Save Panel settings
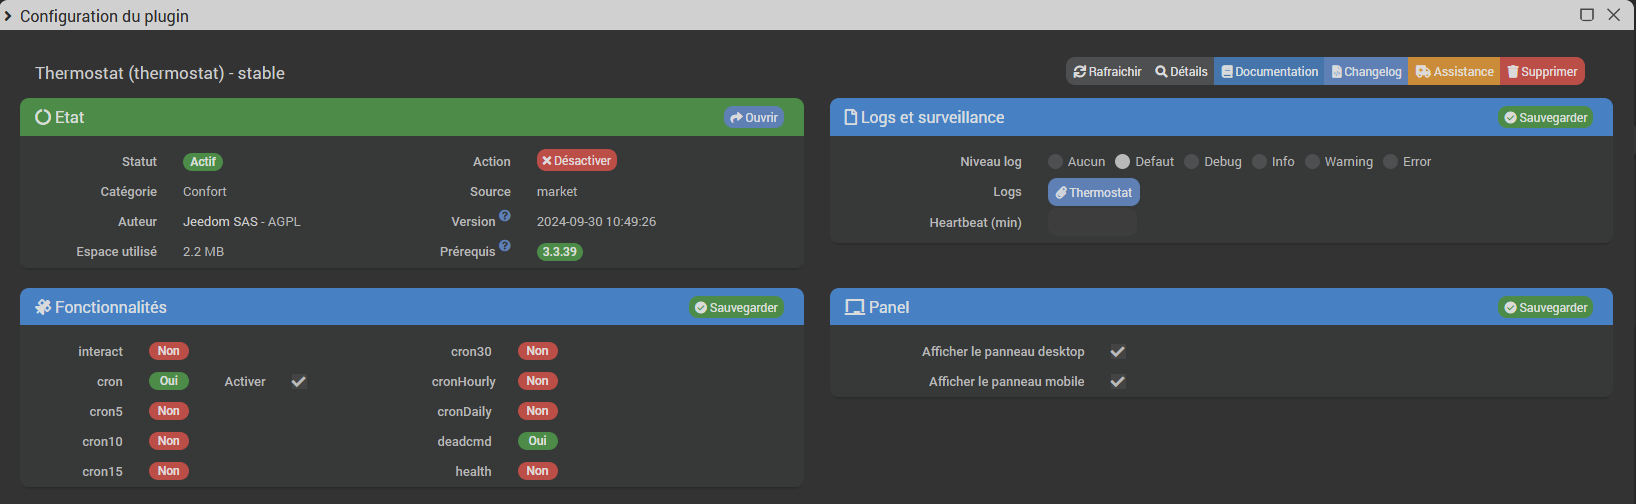1636x504 pixels. pos(1545,307)
